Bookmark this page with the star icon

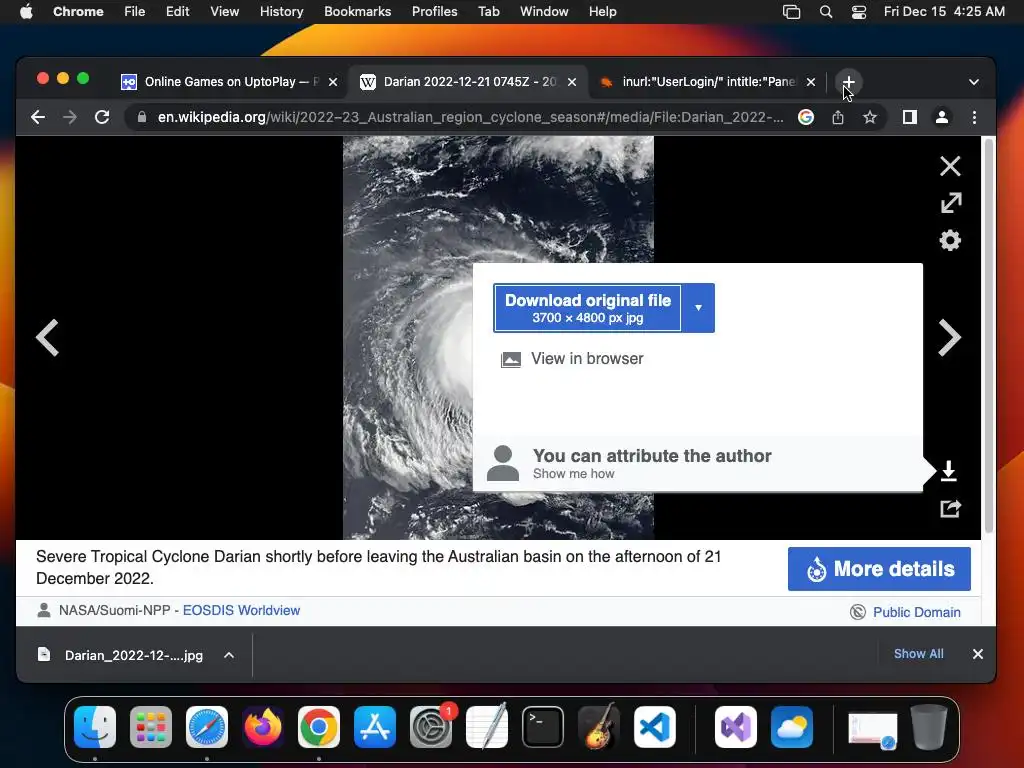coord(870,118)
